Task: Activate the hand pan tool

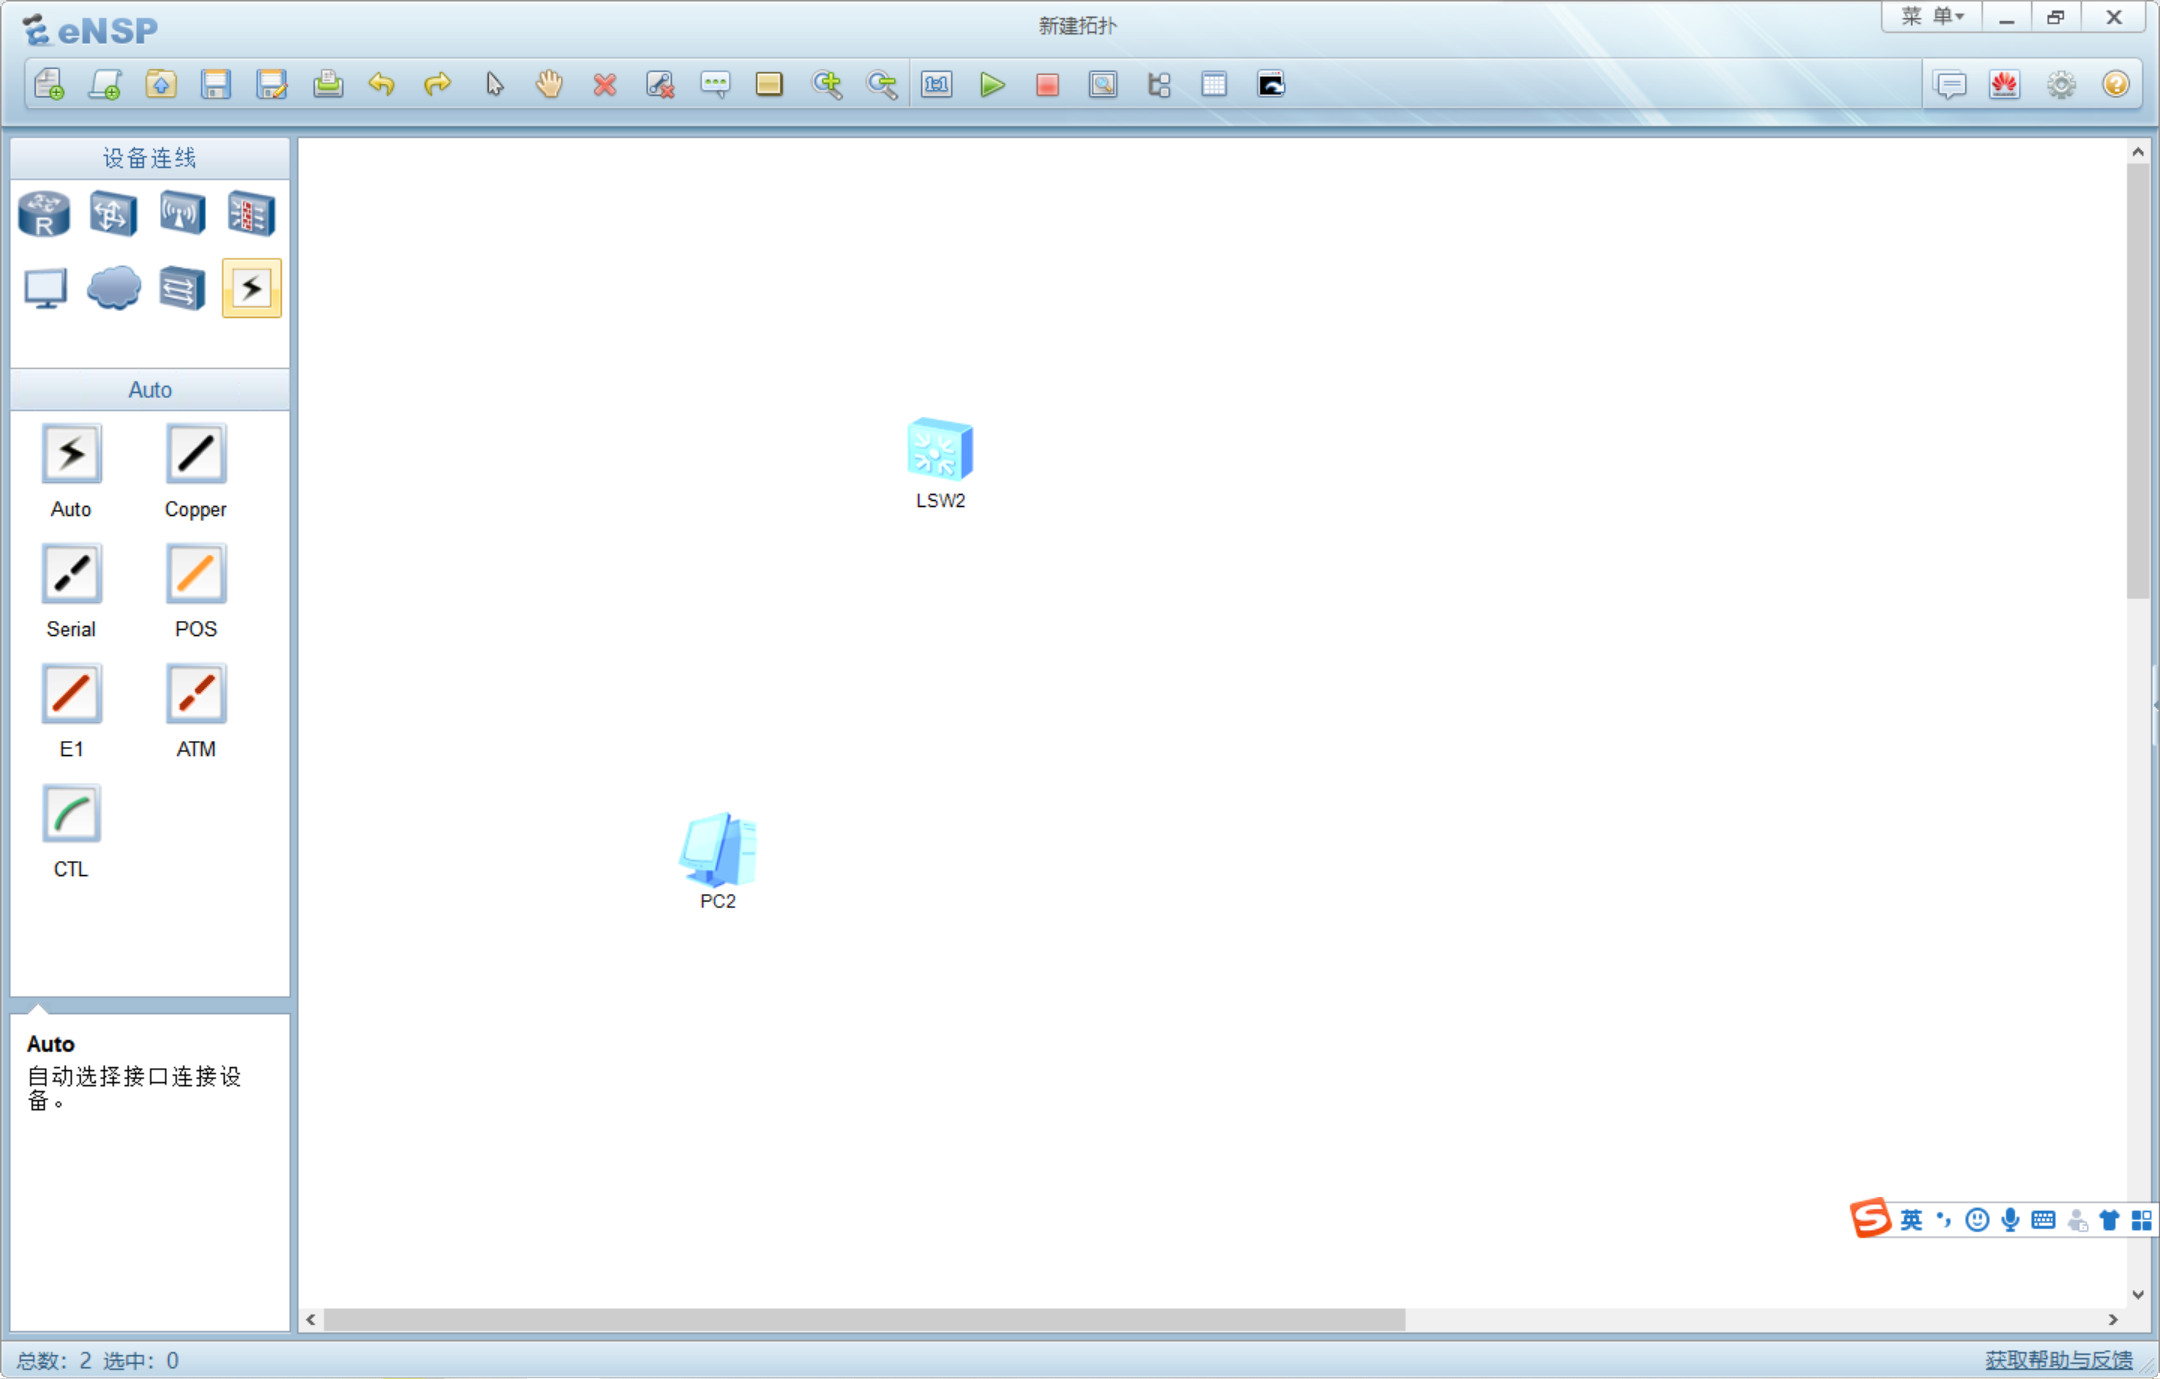Action: 549,85
